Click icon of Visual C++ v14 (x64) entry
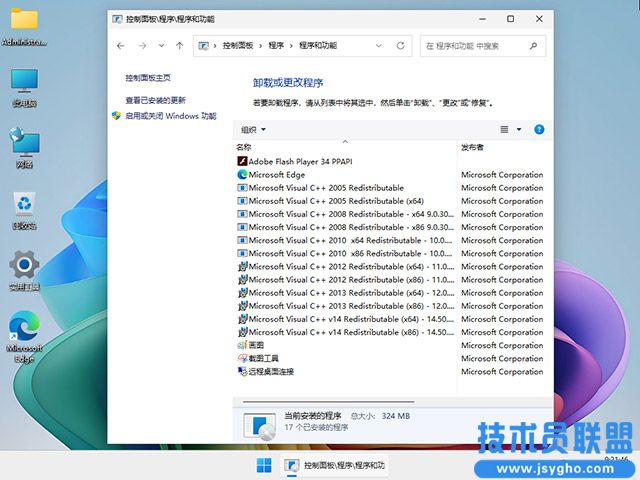The width and height of the screenshot is (640, 480). click(242, 319)
